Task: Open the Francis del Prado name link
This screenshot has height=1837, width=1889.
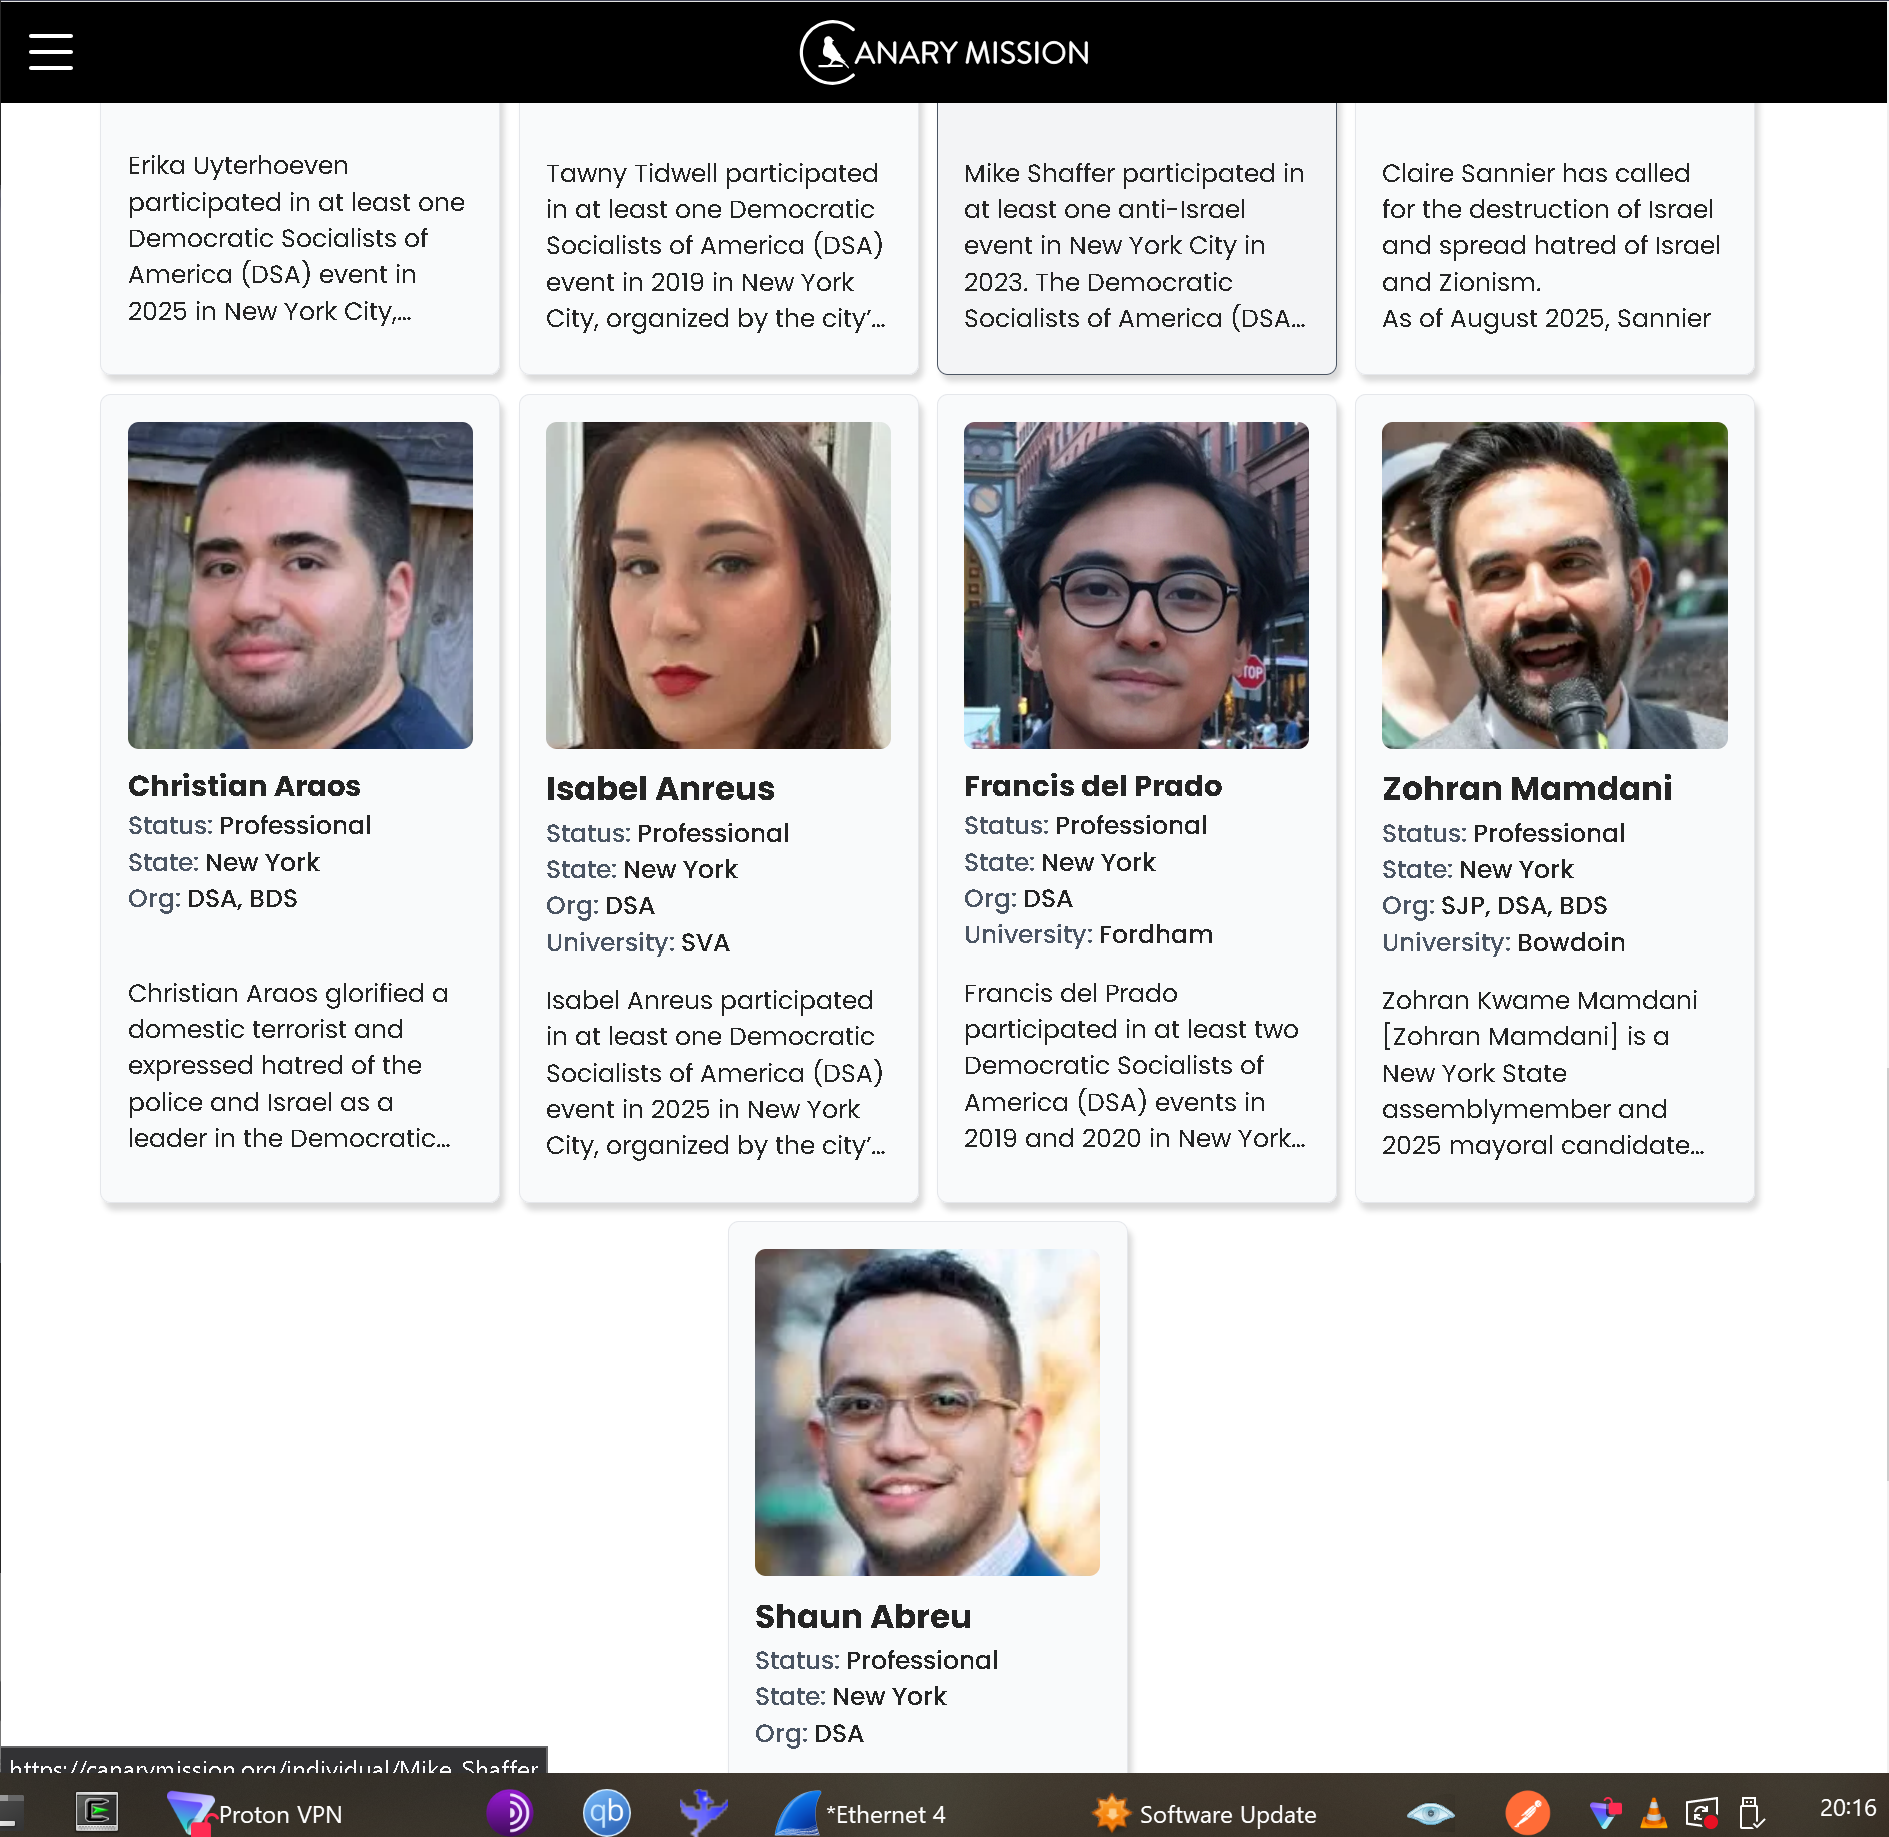Action: coord(1093,786)
